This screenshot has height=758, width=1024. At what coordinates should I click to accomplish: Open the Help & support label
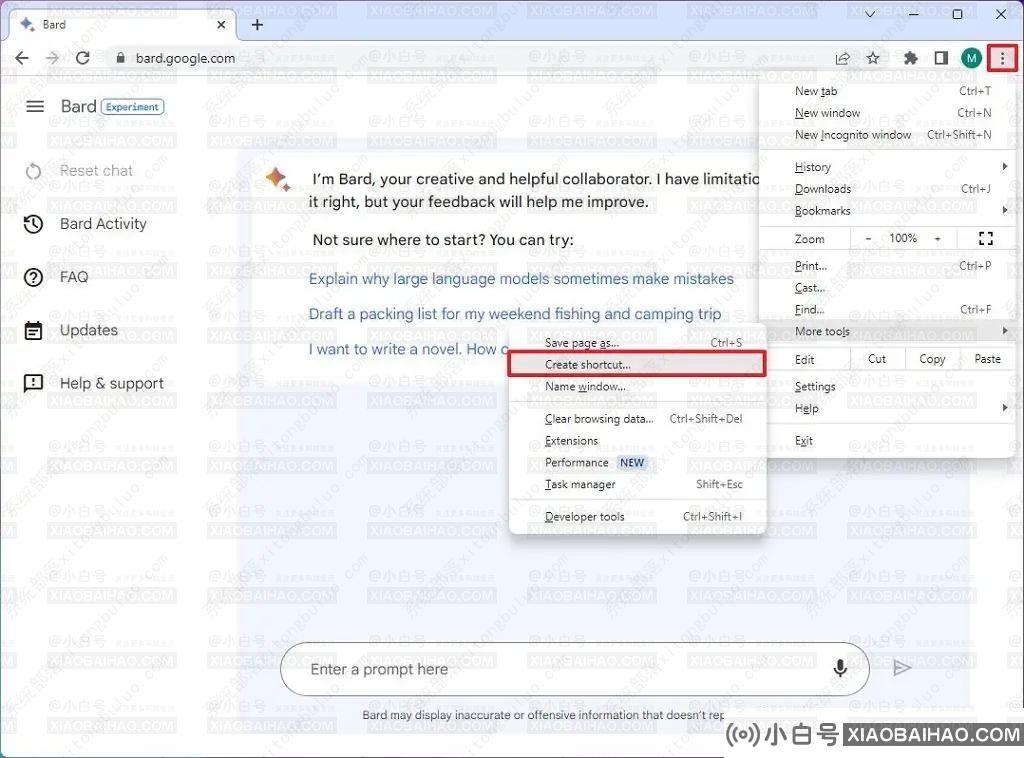[112, 383]
